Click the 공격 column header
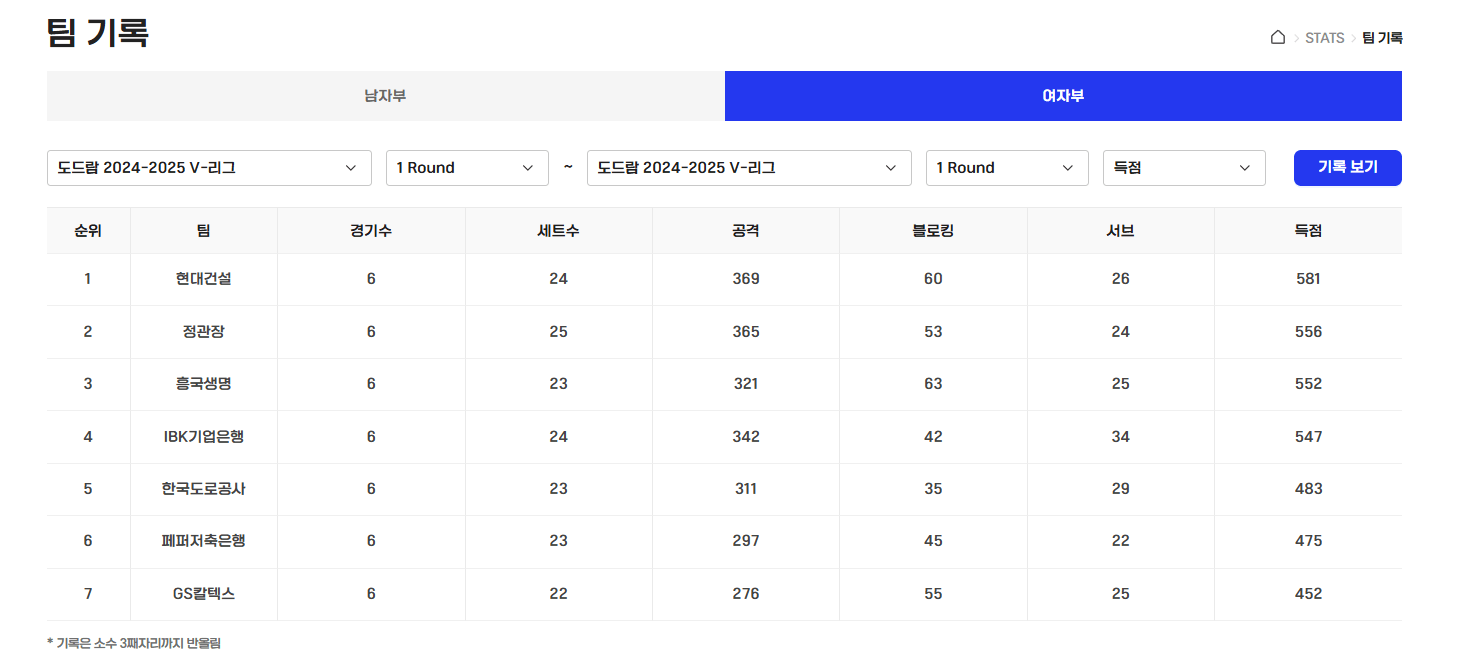1463x659 pixels. [x=746, y=231]
